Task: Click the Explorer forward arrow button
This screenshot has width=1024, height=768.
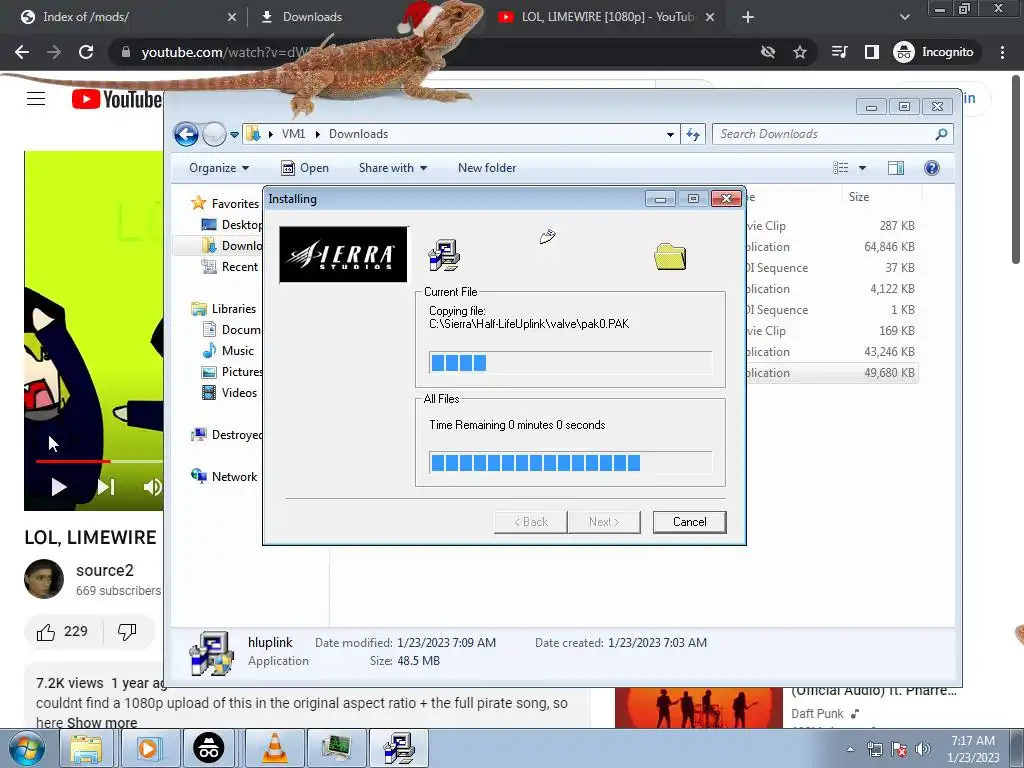Action: tap(214, 135)
